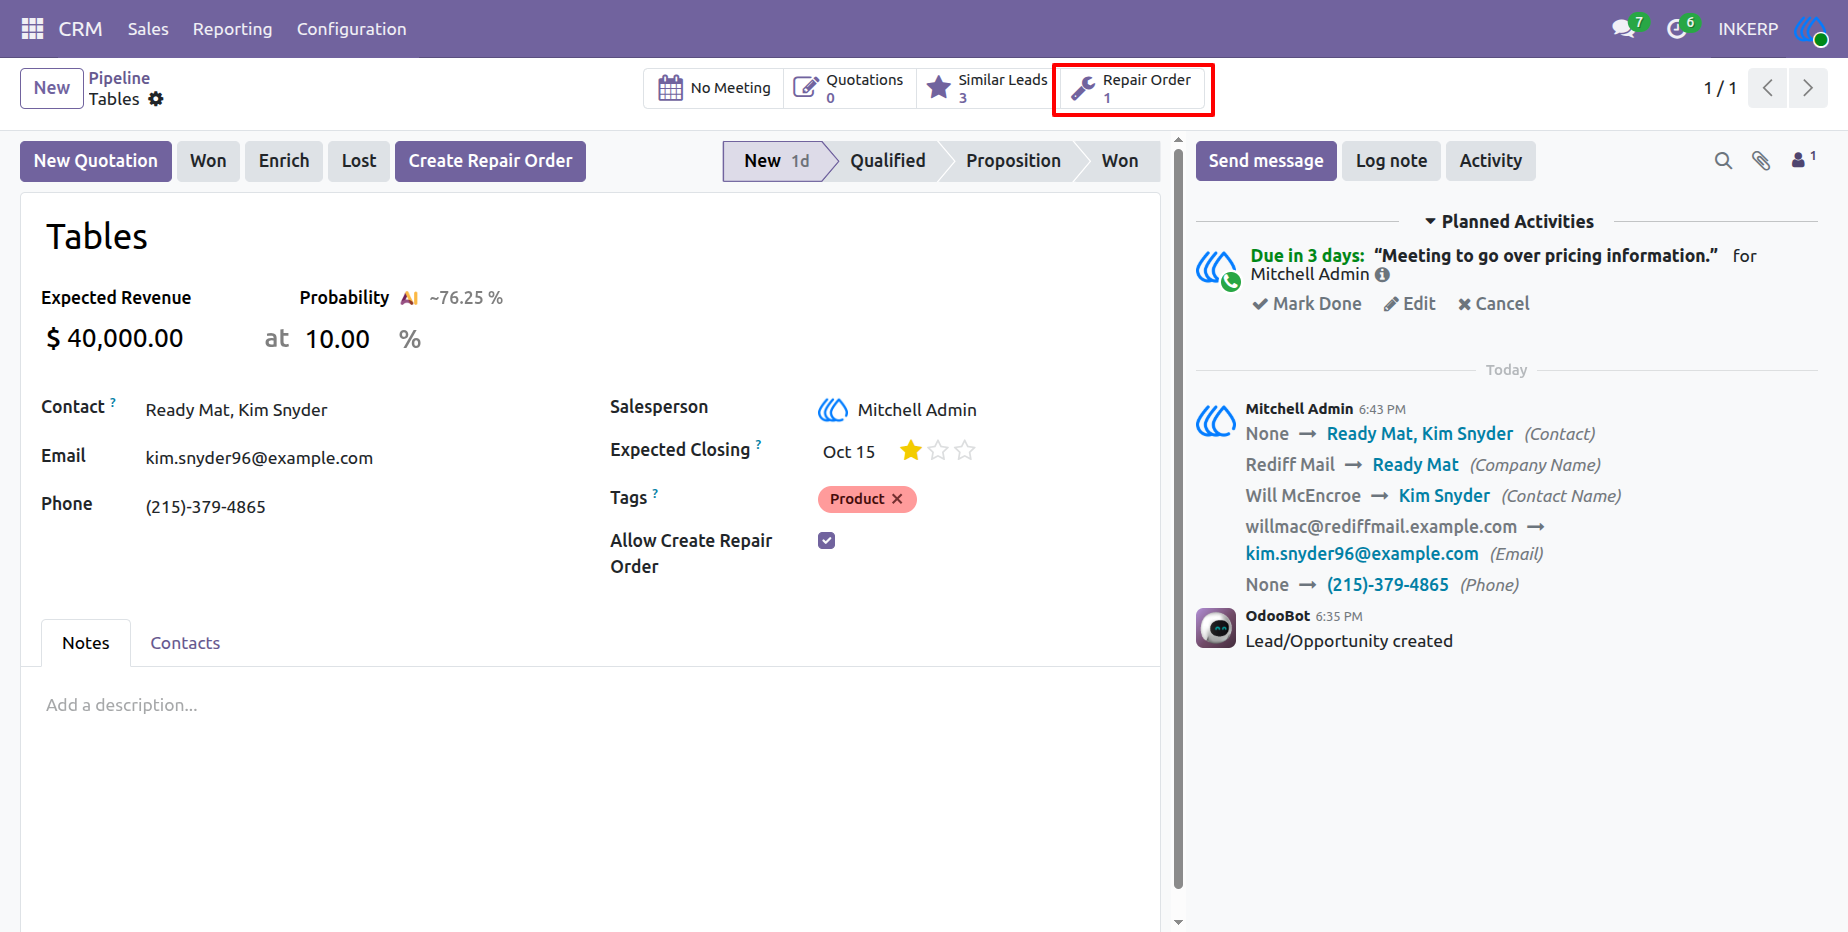Move the lead to the Qualified stage

tap(888, 161)
